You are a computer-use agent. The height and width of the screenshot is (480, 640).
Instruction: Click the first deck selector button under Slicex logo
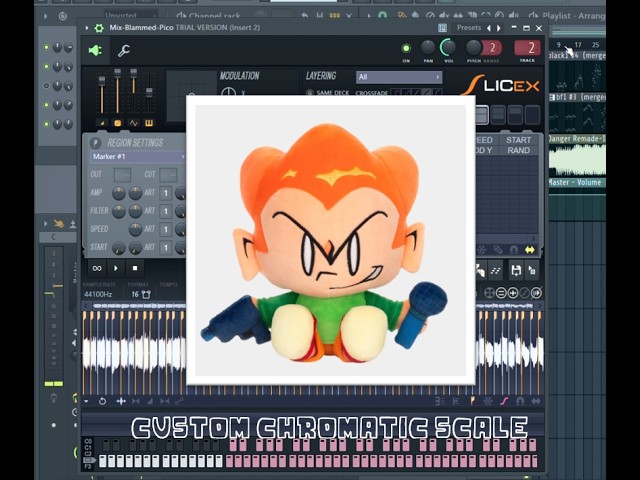tap(481, 115)
